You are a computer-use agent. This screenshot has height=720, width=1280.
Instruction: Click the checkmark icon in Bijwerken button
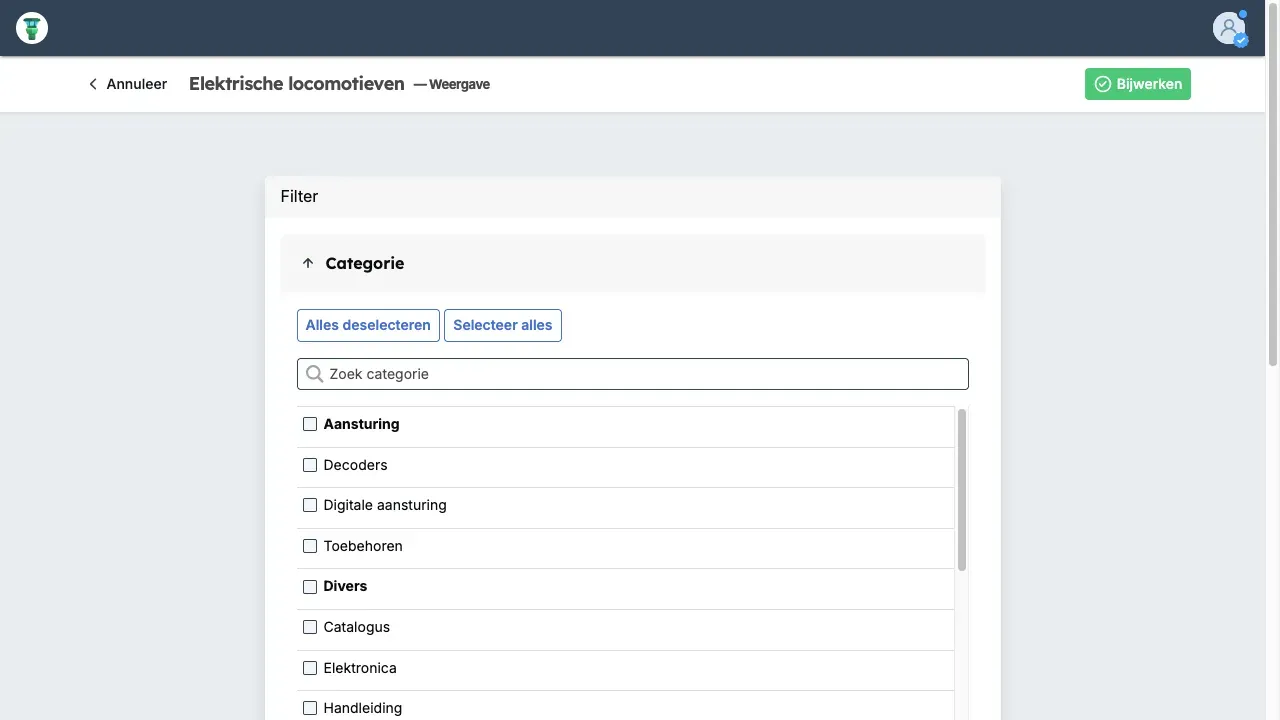[1103, 85]
